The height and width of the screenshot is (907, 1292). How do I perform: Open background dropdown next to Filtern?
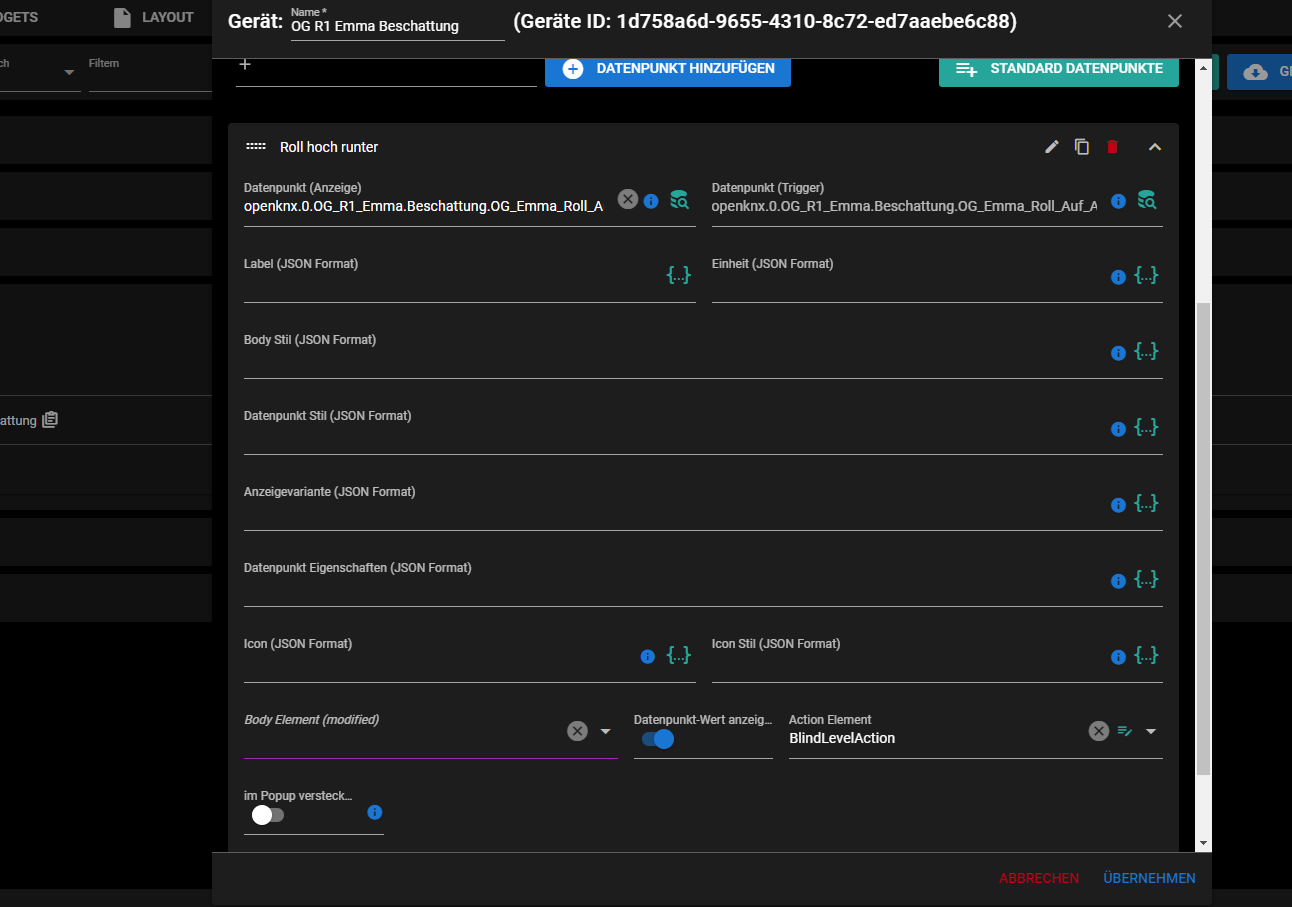click(x=69, y=72)
